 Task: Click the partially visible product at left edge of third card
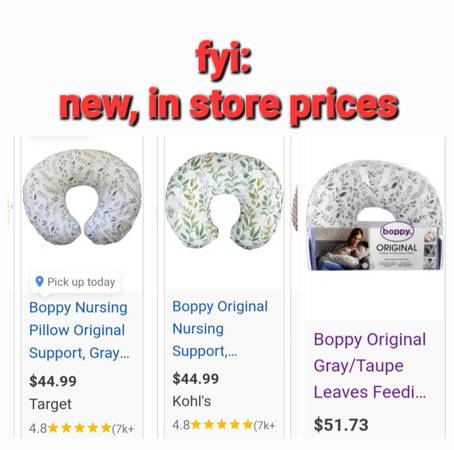coord(294,208)
